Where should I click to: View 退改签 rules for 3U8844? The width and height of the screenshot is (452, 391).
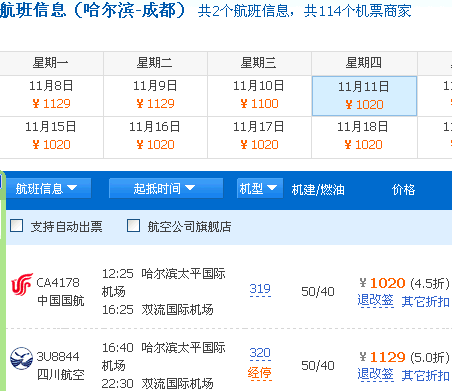(375, 375)
